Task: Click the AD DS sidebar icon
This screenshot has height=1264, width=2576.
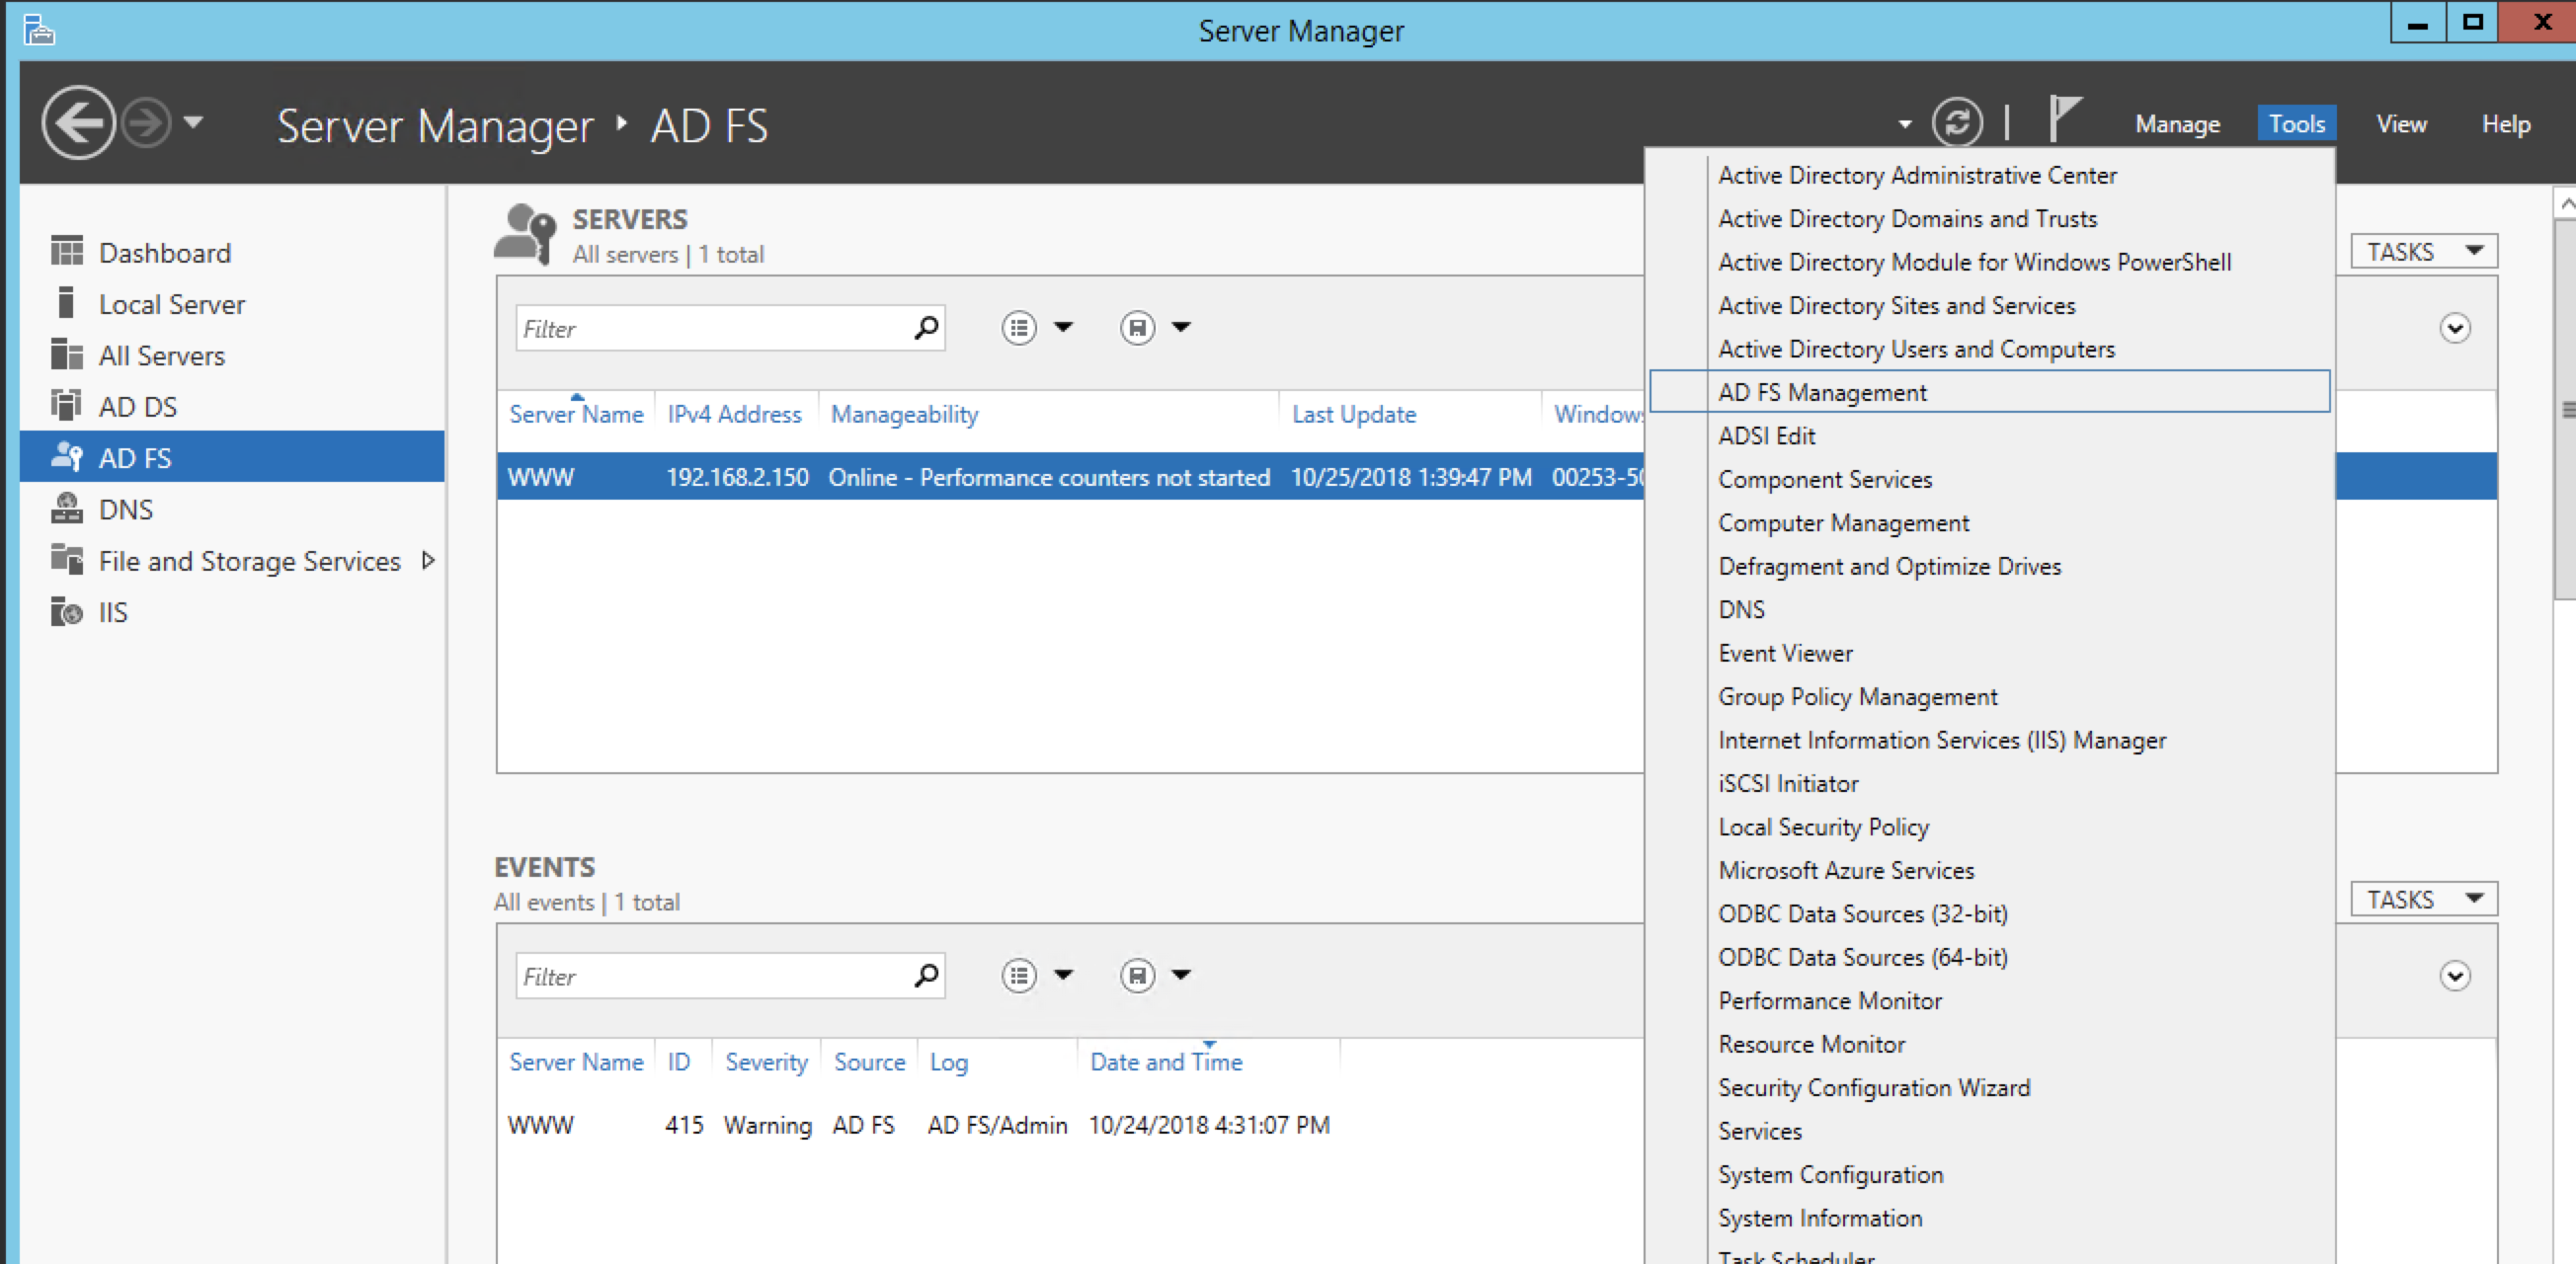Action: [67, 405]
